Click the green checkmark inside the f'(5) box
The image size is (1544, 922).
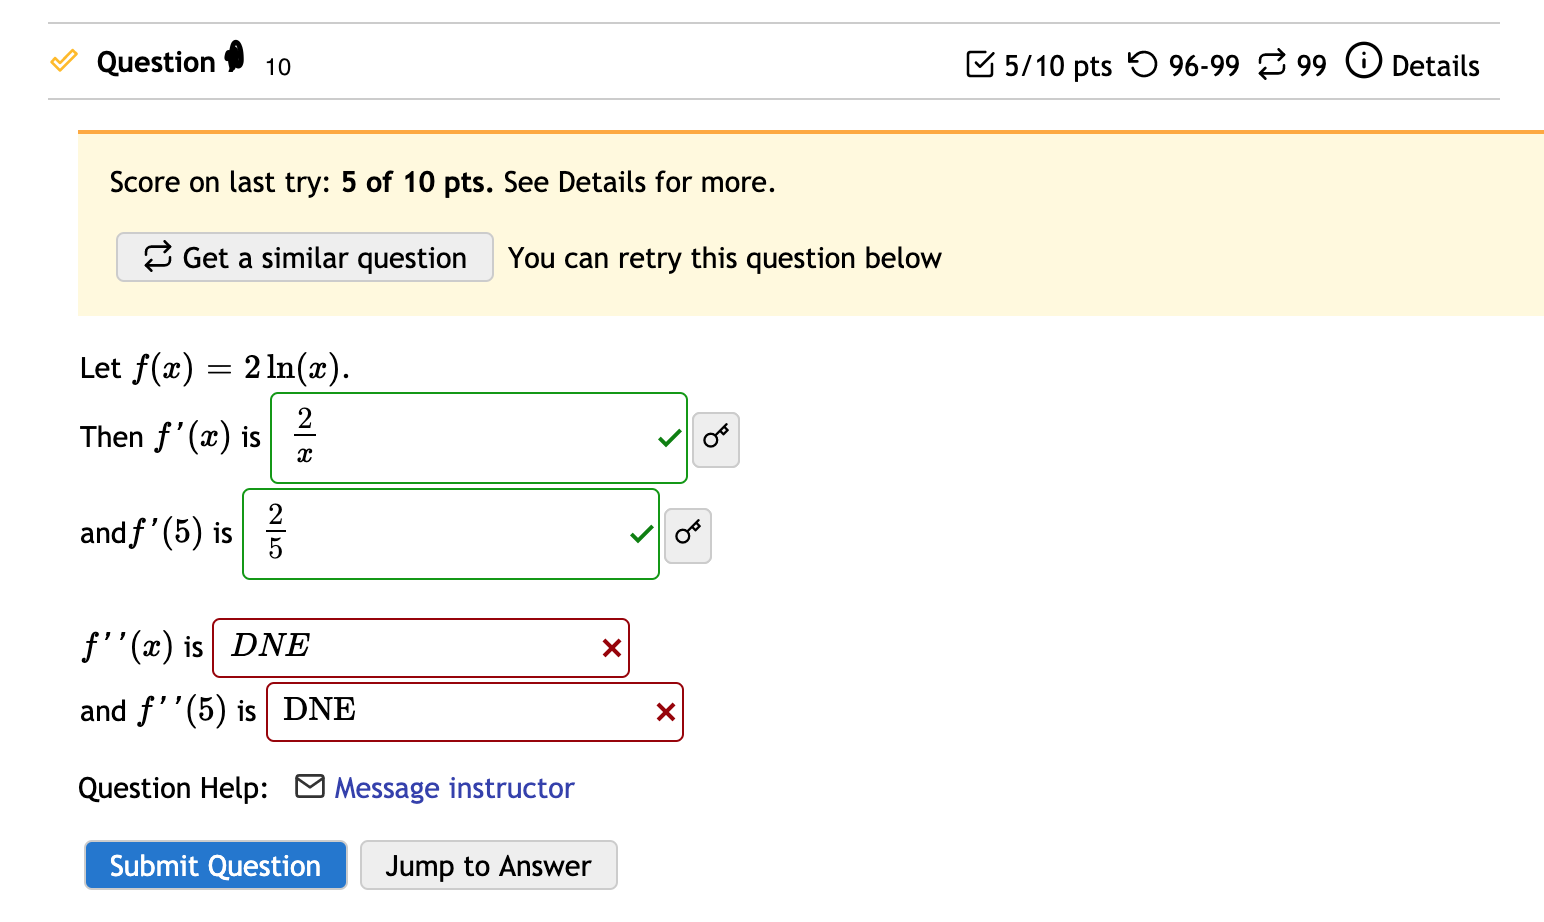pos(640,536)
